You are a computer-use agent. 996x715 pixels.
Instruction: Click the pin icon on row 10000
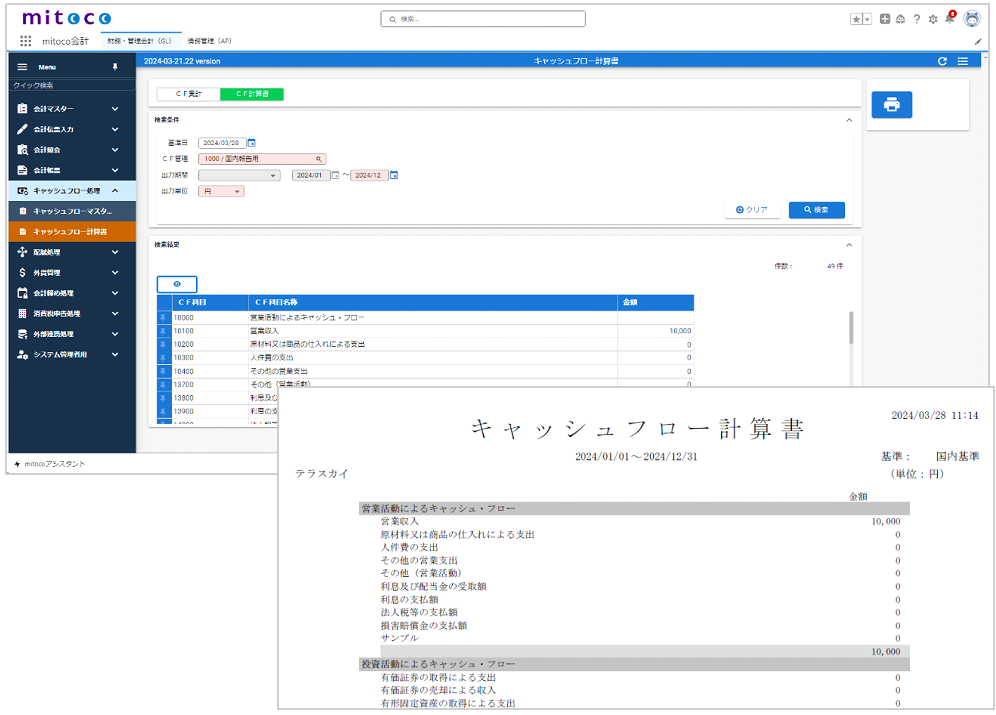click(163, 317)
